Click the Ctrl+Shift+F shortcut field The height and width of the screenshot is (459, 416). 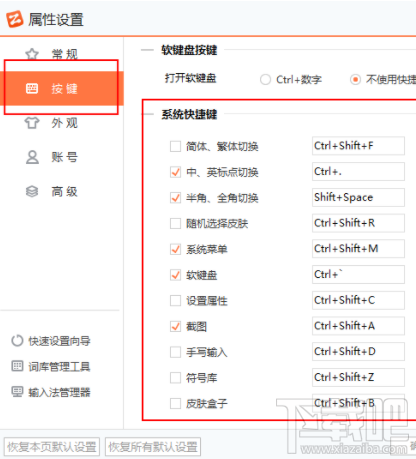[x=358, y=146]
